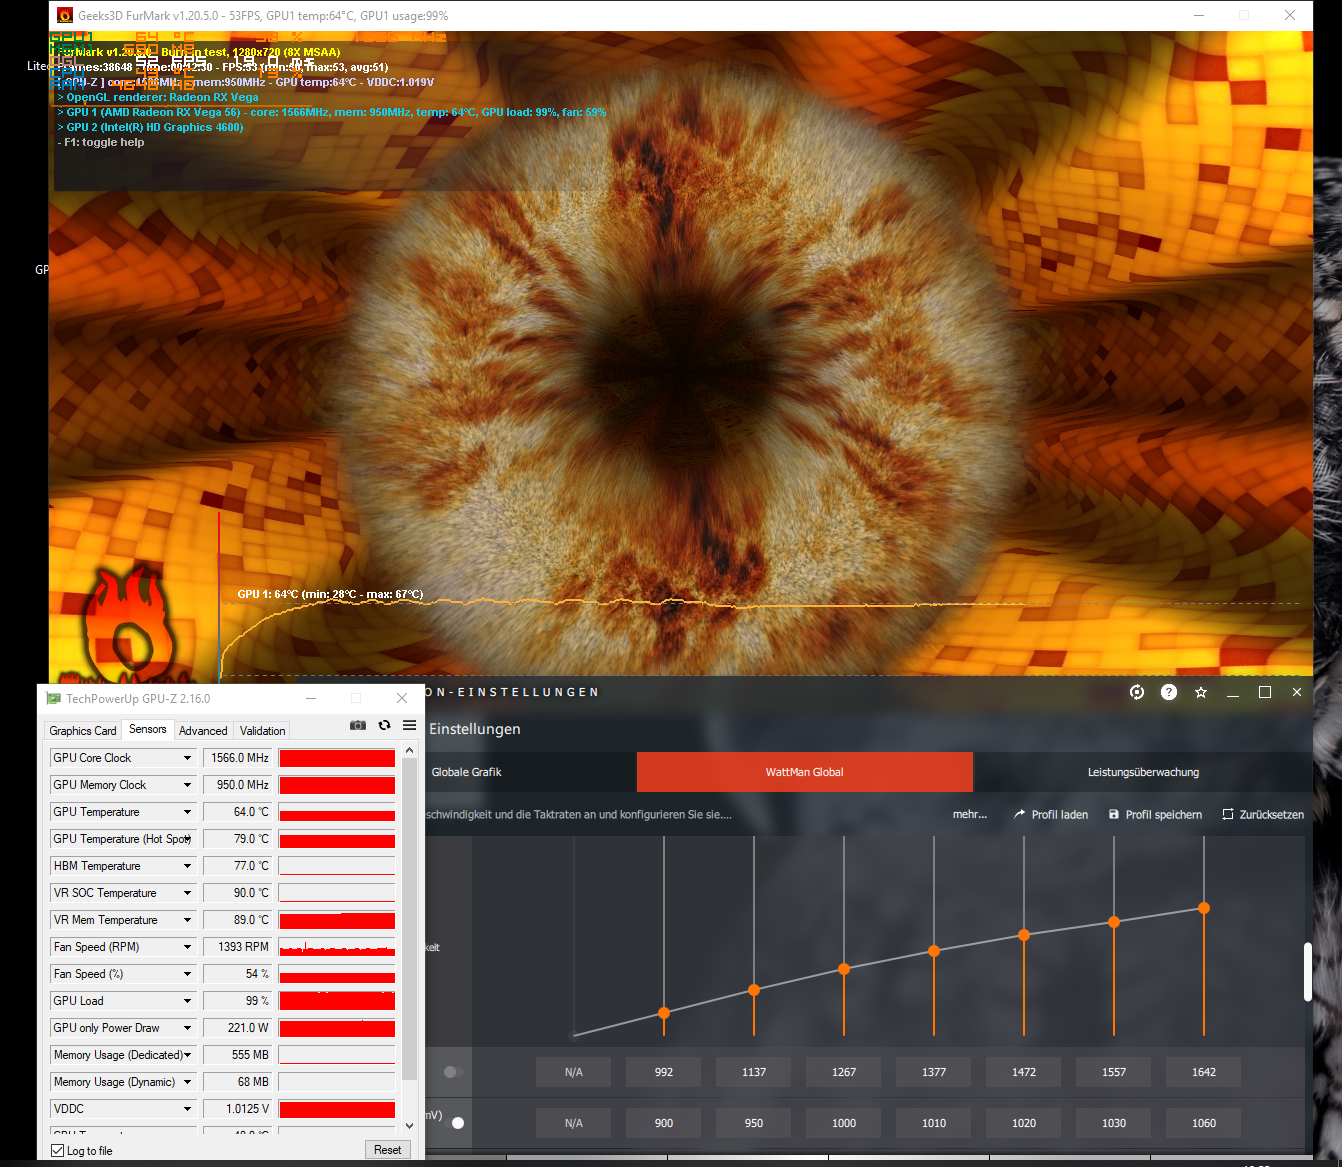Click the GPU Load usage graph
This screenshot has width=1342, height=1167.
(337, 1001)
